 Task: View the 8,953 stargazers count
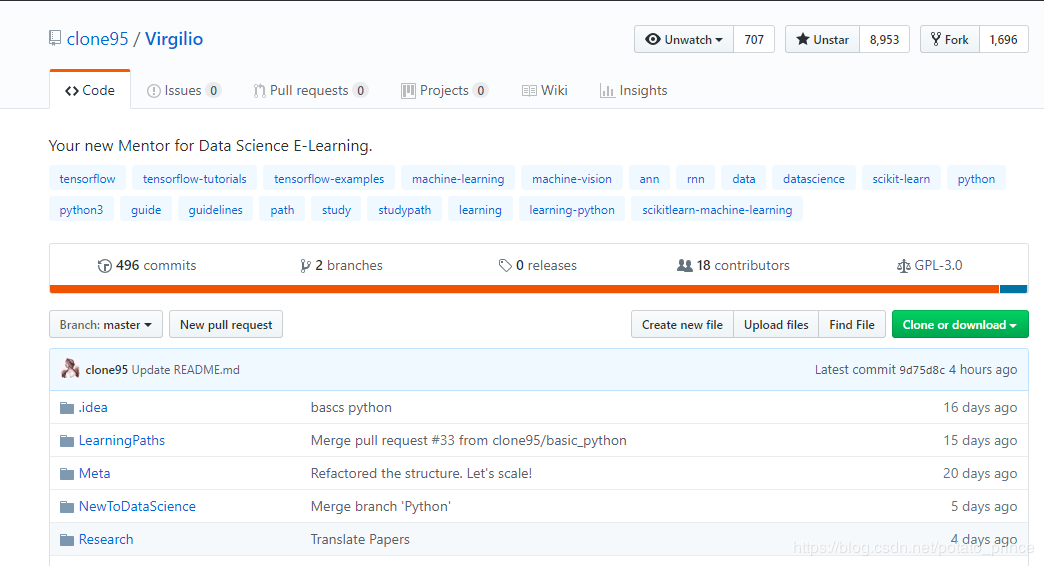pyautogui.click(x=884, y=39)
